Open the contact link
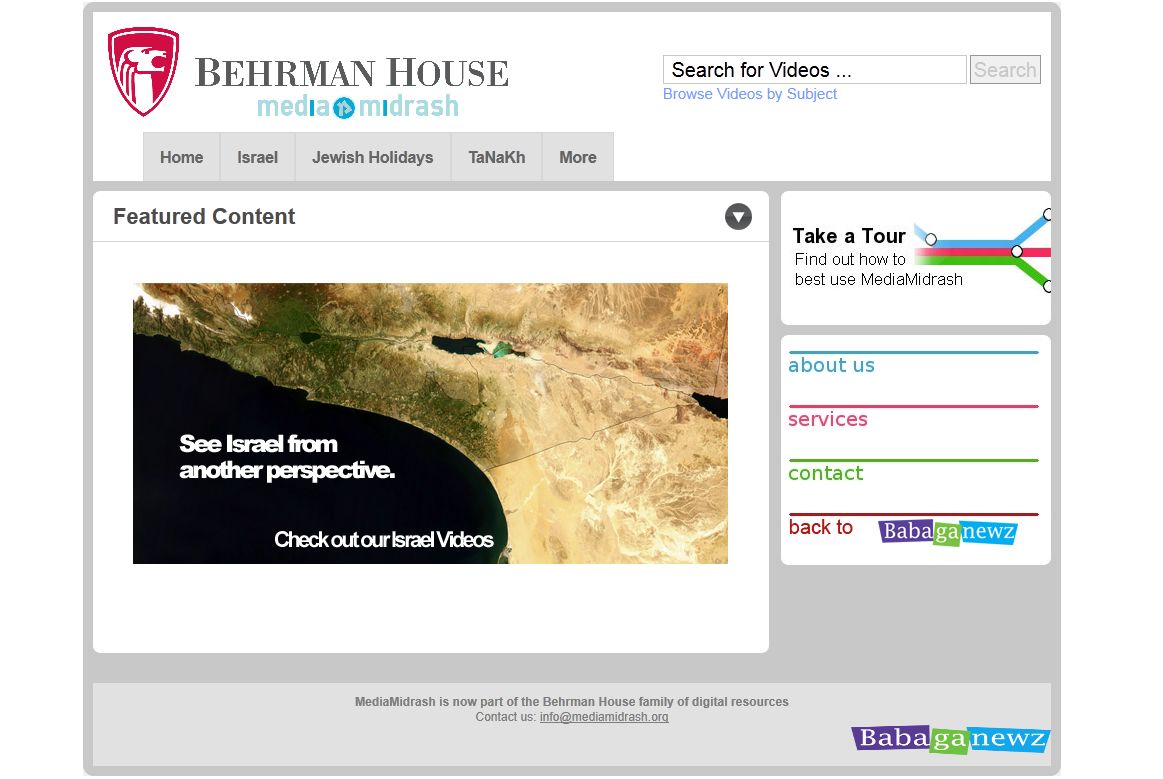 (825, 473)
